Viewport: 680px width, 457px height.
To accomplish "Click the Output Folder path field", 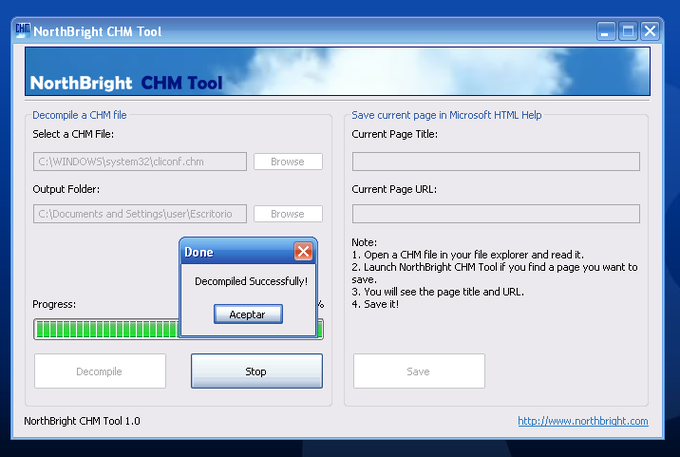I will (x=140, y=214).
